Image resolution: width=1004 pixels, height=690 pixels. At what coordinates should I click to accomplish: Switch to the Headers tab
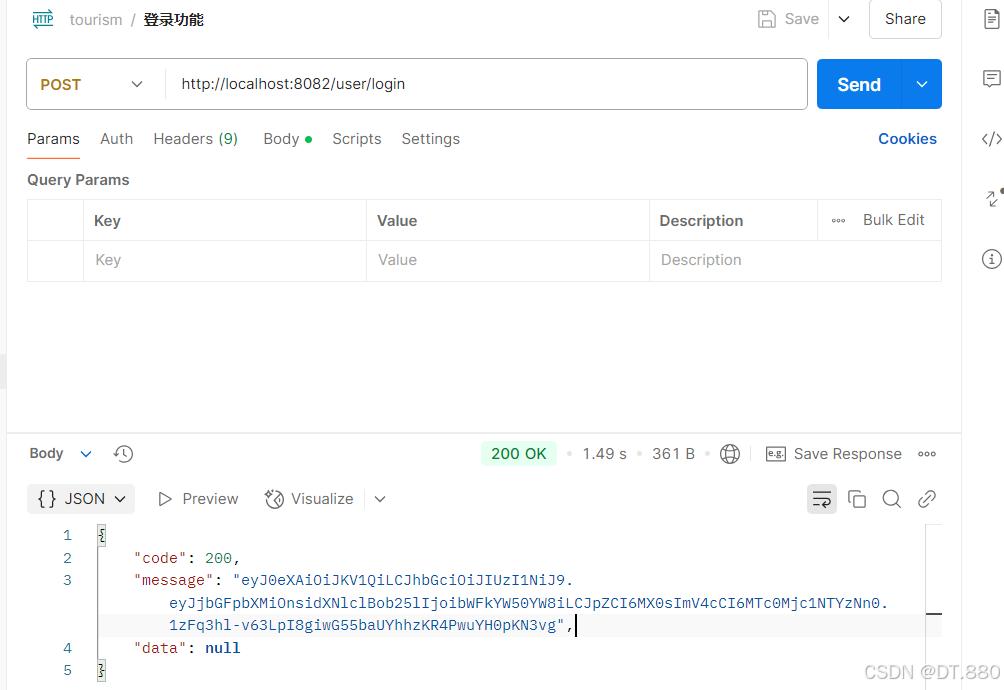[195, 139]
